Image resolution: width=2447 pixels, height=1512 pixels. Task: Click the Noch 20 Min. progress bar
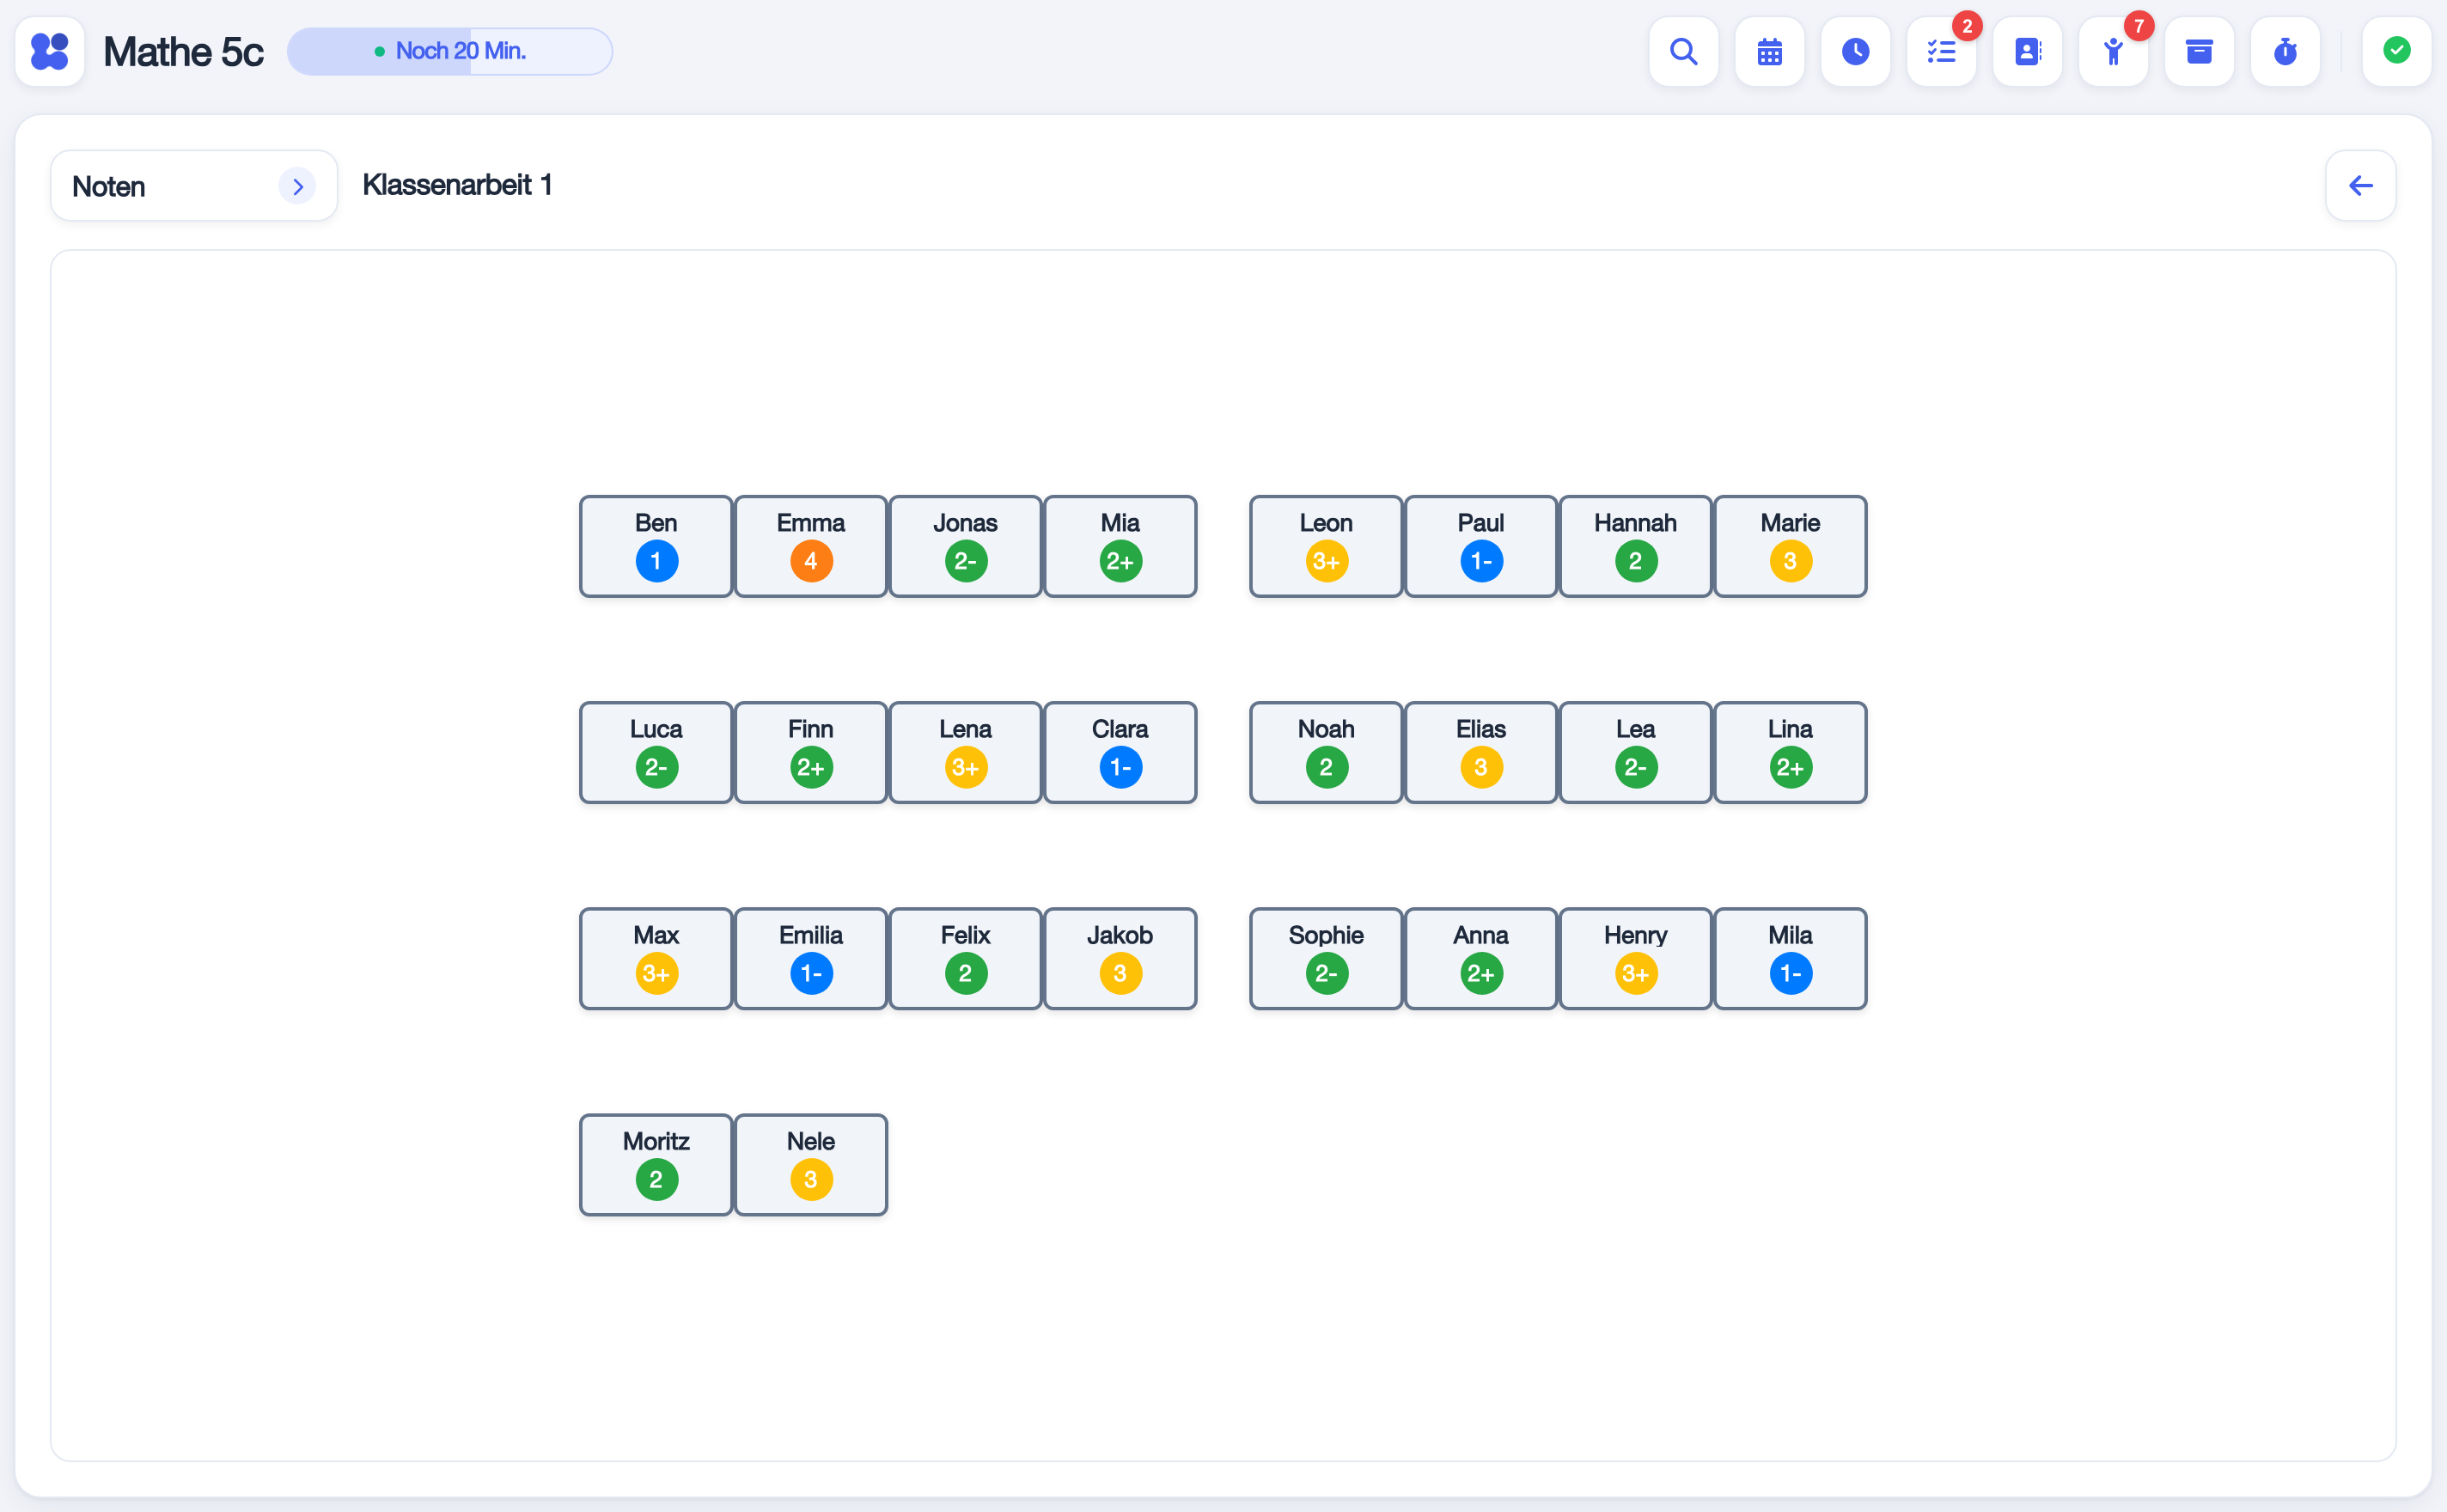[450, 51]
